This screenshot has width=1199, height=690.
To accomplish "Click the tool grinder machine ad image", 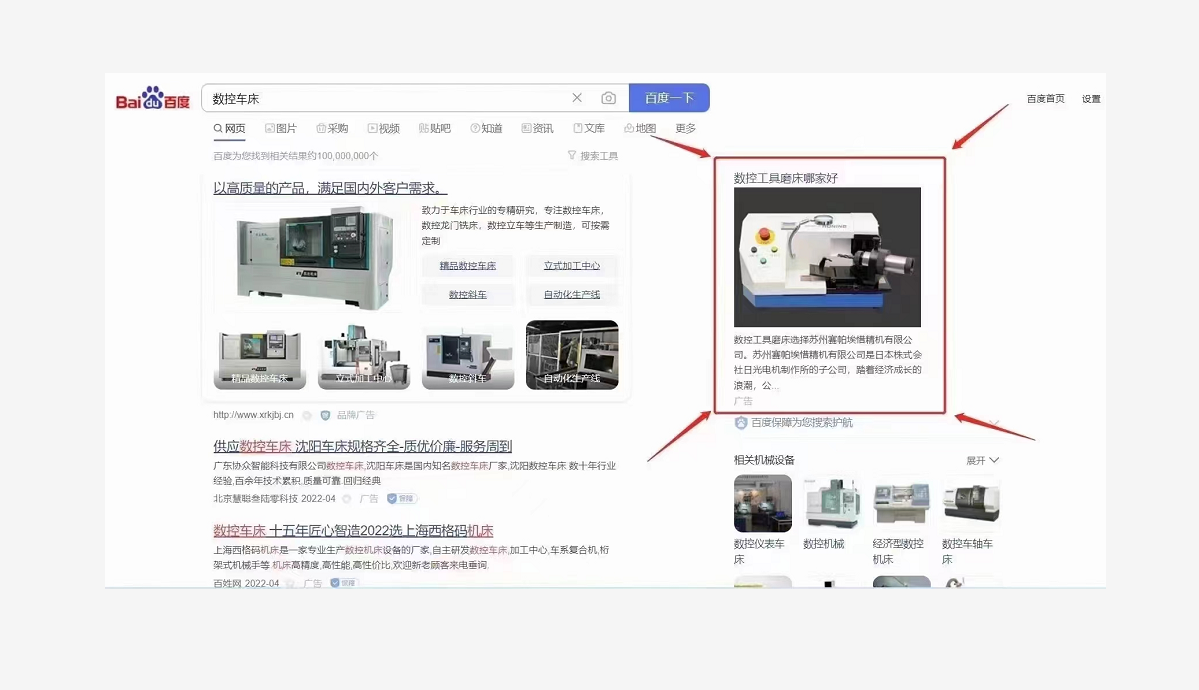I will [827, 257].
